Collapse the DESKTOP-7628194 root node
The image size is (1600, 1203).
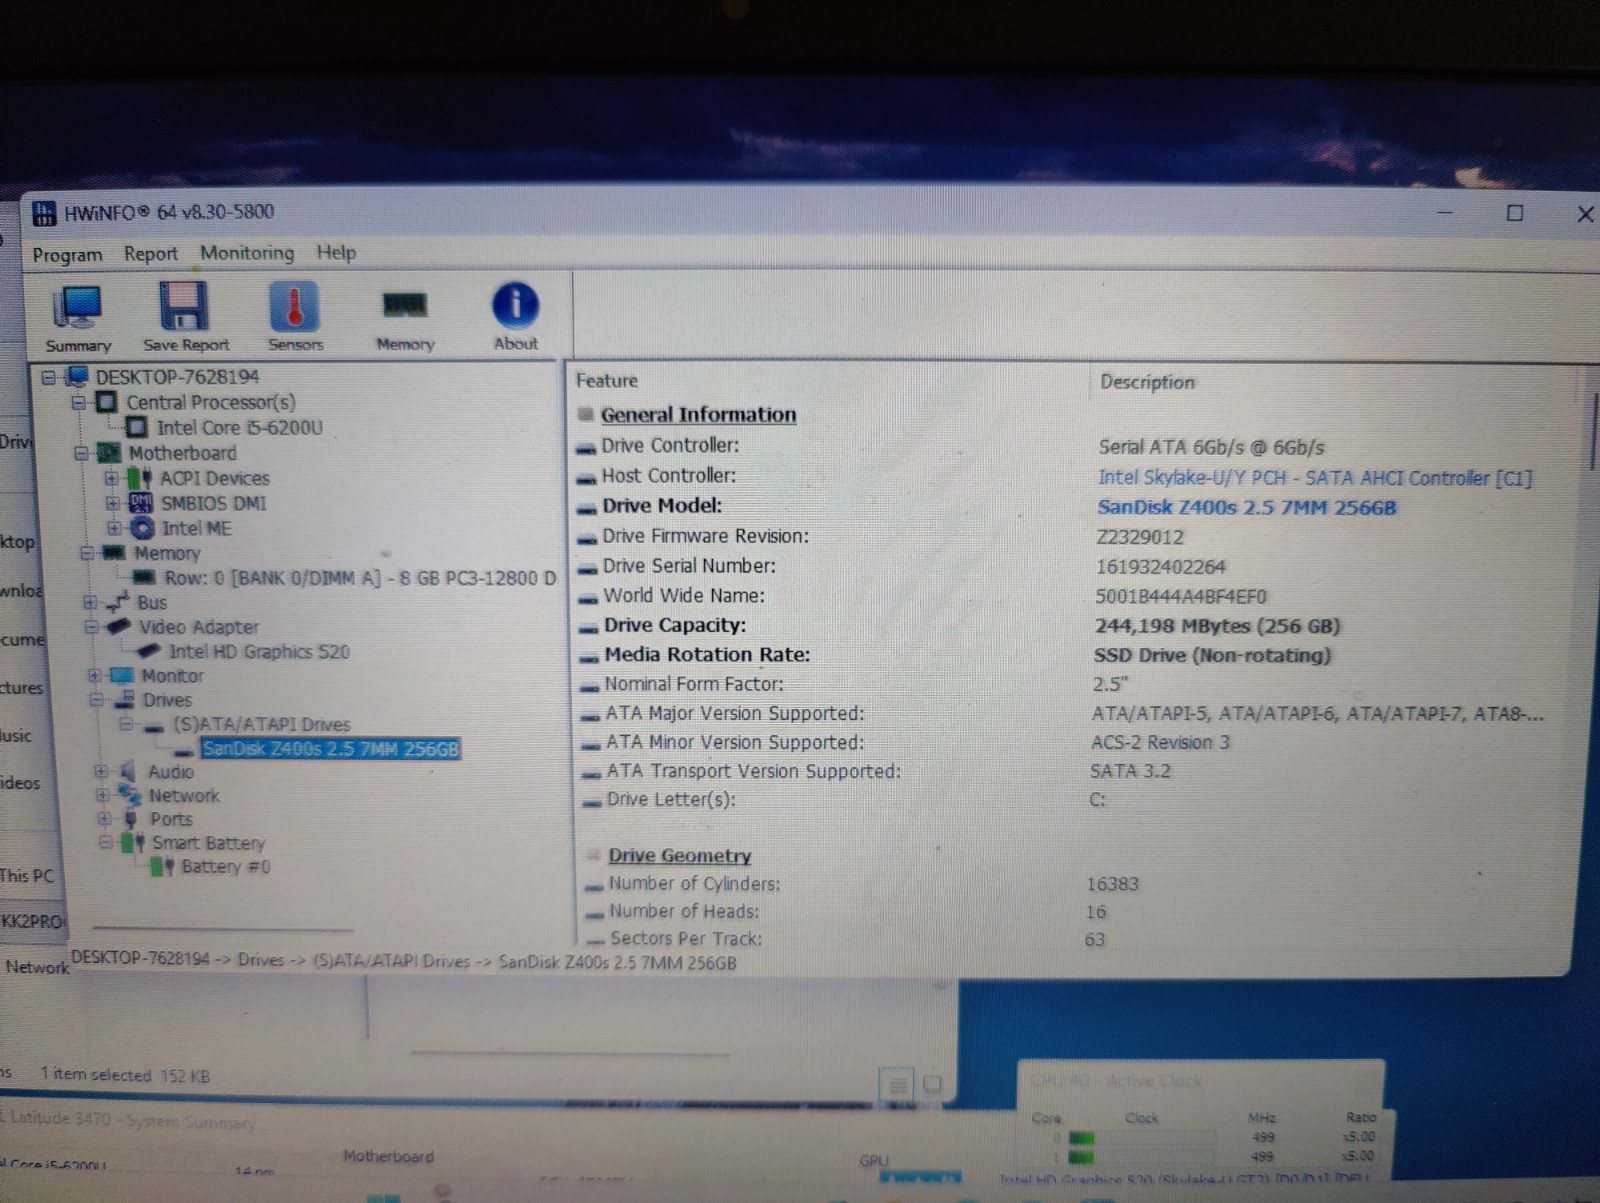49,378
